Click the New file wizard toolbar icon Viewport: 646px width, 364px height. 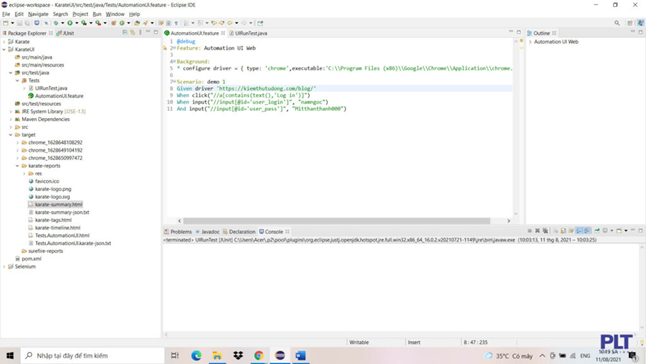point(5,23)
